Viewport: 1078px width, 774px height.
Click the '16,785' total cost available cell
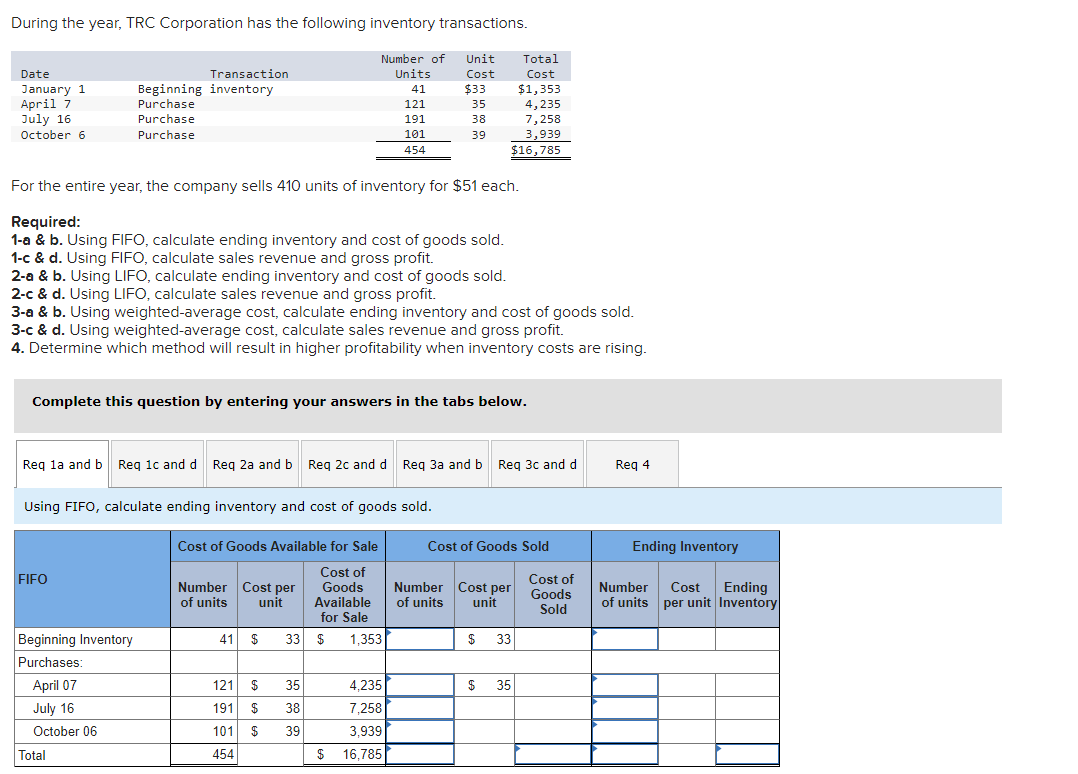345,755
